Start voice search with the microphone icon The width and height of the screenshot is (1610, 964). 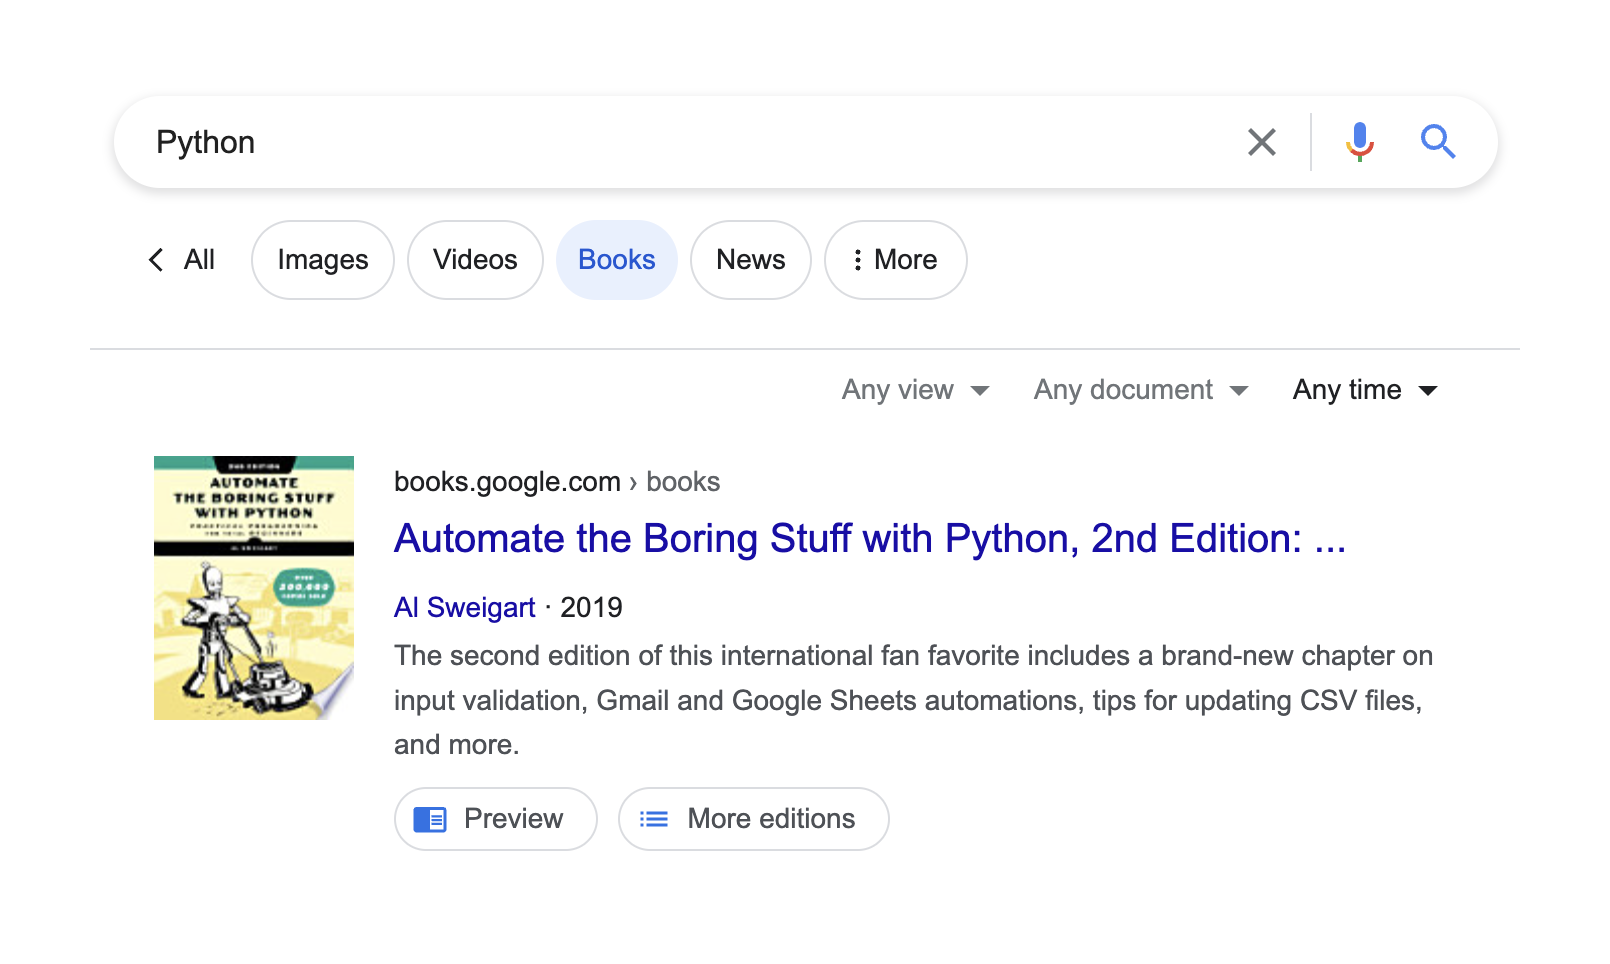point(1359,142)
